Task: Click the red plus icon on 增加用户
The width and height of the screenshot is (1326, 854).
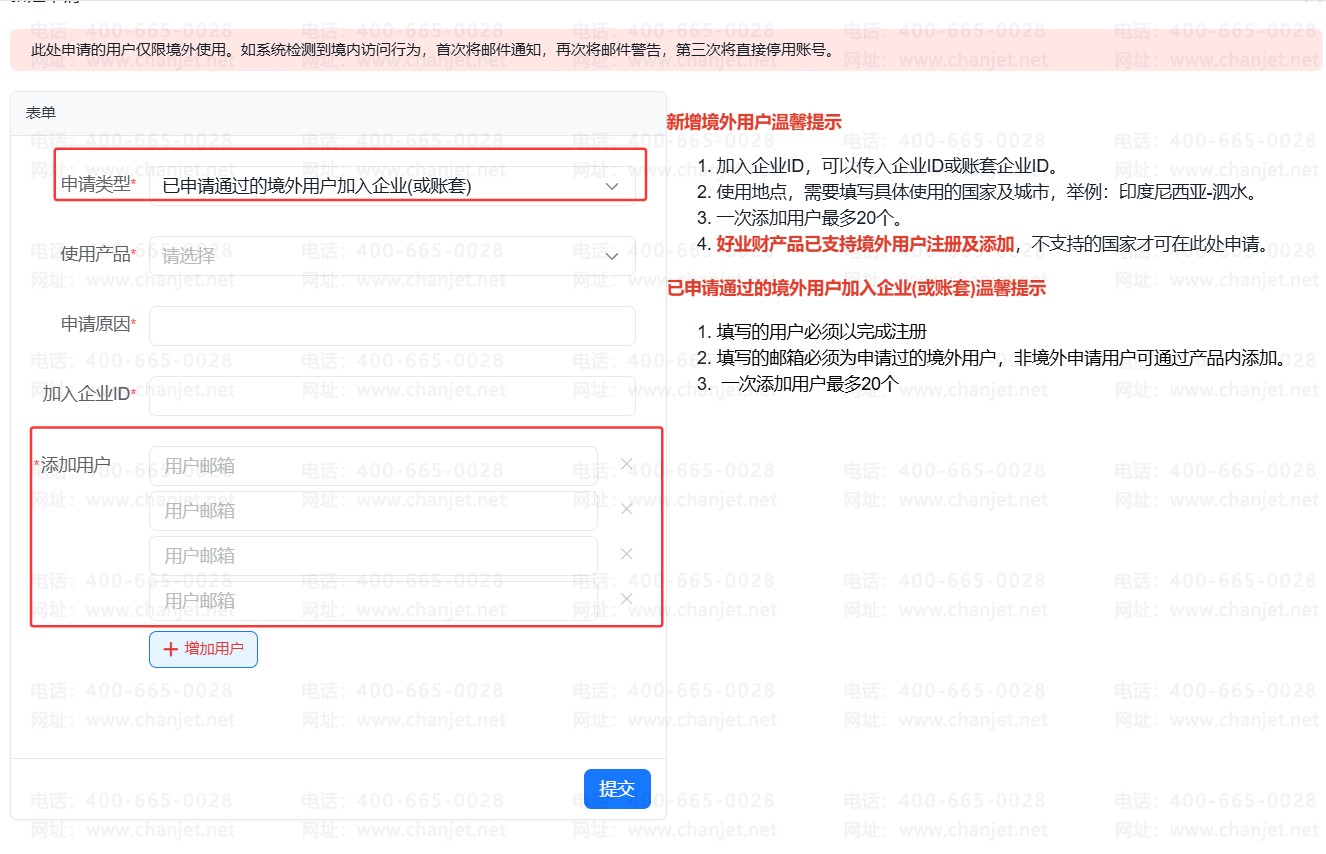Action: click(168, 648)
